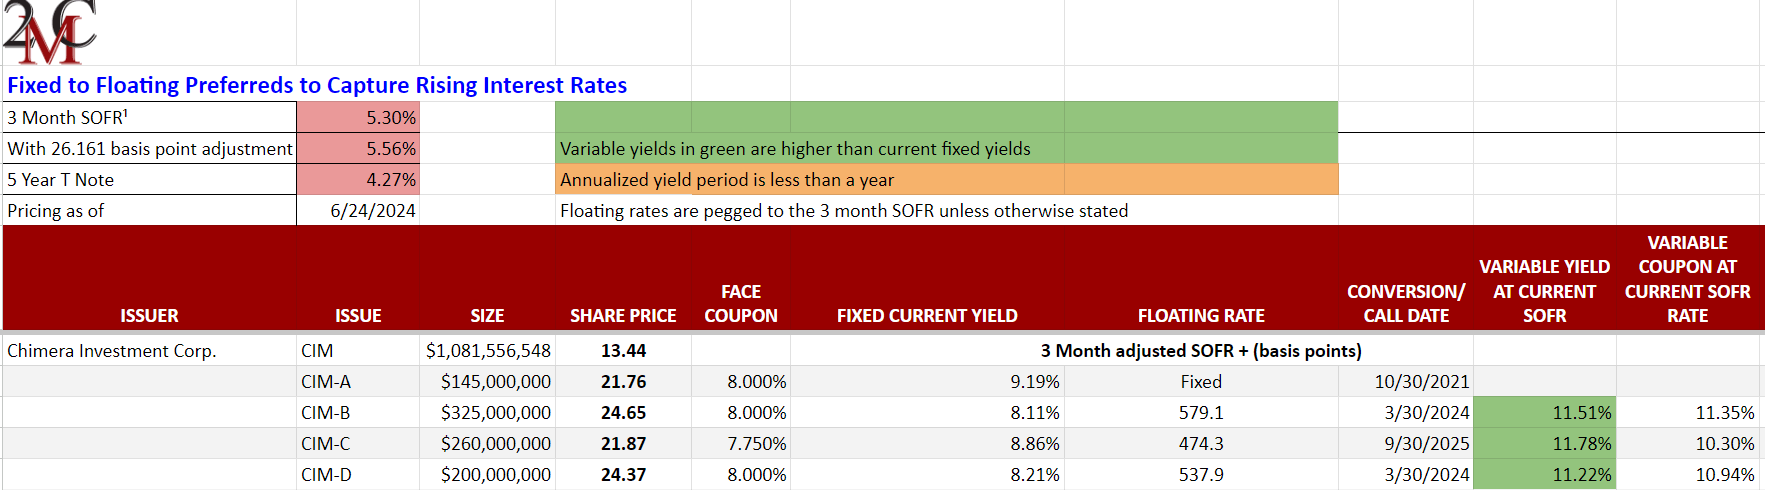
Task: Click the FIXED CURRENT YIELD header
Action: tap(927, 315)
